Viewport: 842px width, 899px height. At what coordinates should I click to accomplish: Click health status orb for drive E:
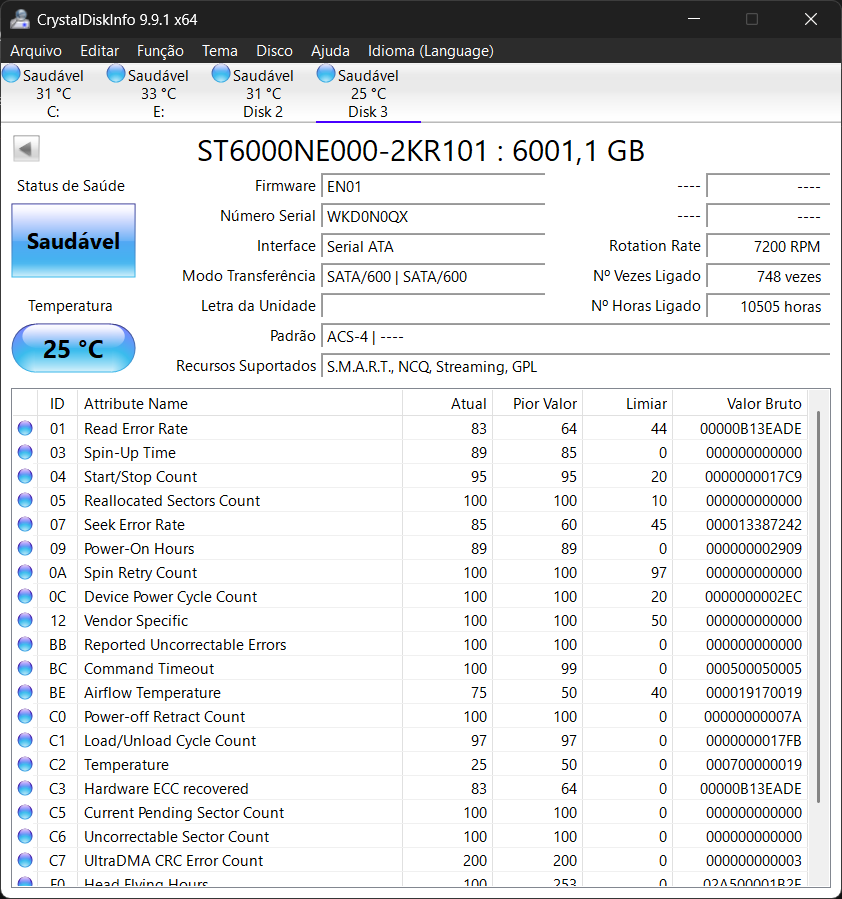pos(116,74)
